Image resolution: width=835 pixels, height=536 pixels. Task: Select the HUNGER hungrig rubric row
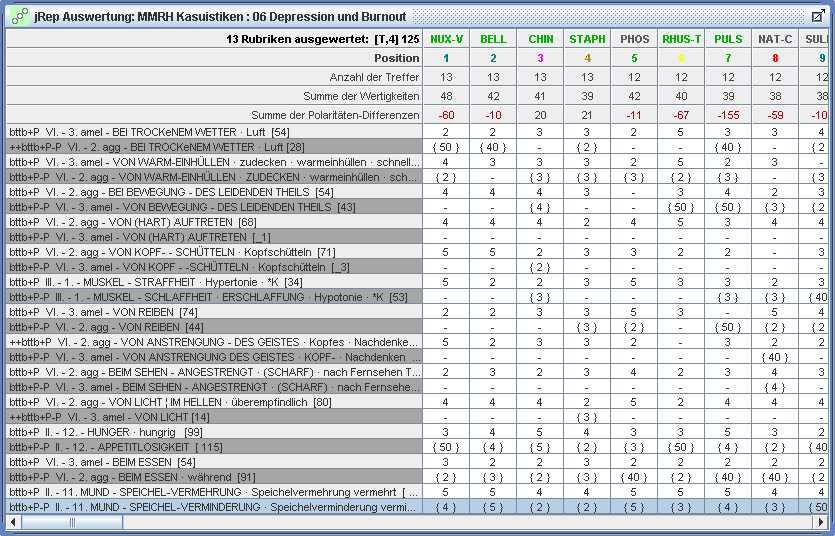[x=214, y=432]
